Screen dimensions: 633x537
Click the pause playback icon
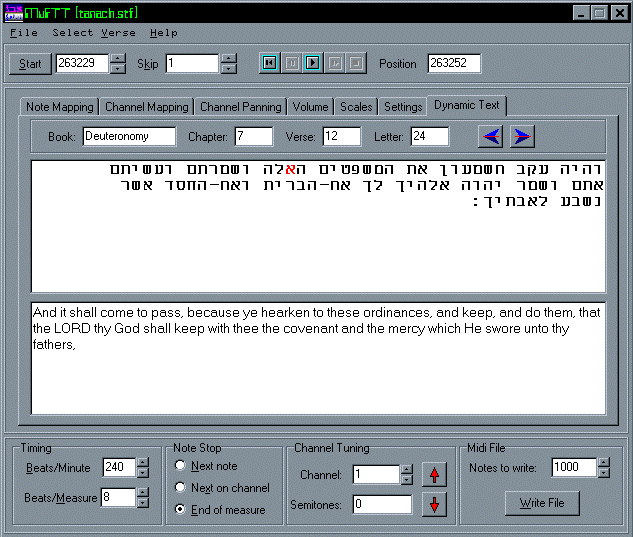291,63
